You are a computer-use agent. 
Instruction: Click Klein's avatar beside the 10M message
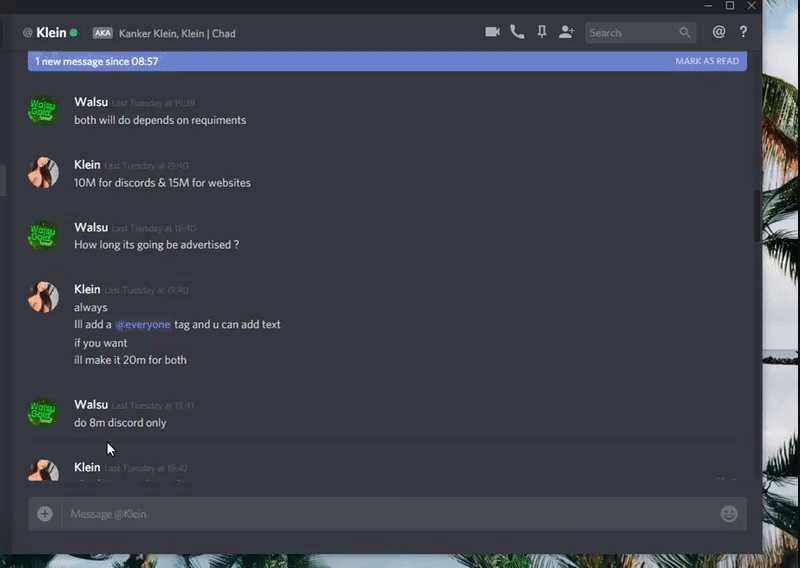[x=43, y=172]
